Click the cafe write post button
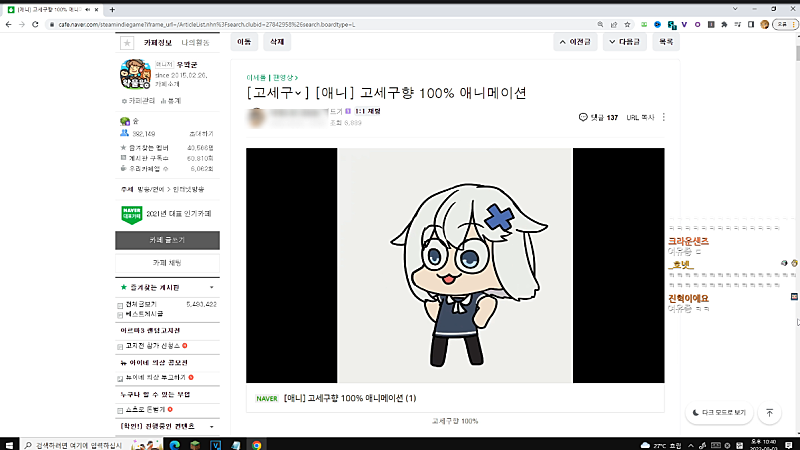This screenshot has width=800, height=450. click(167, 240)
